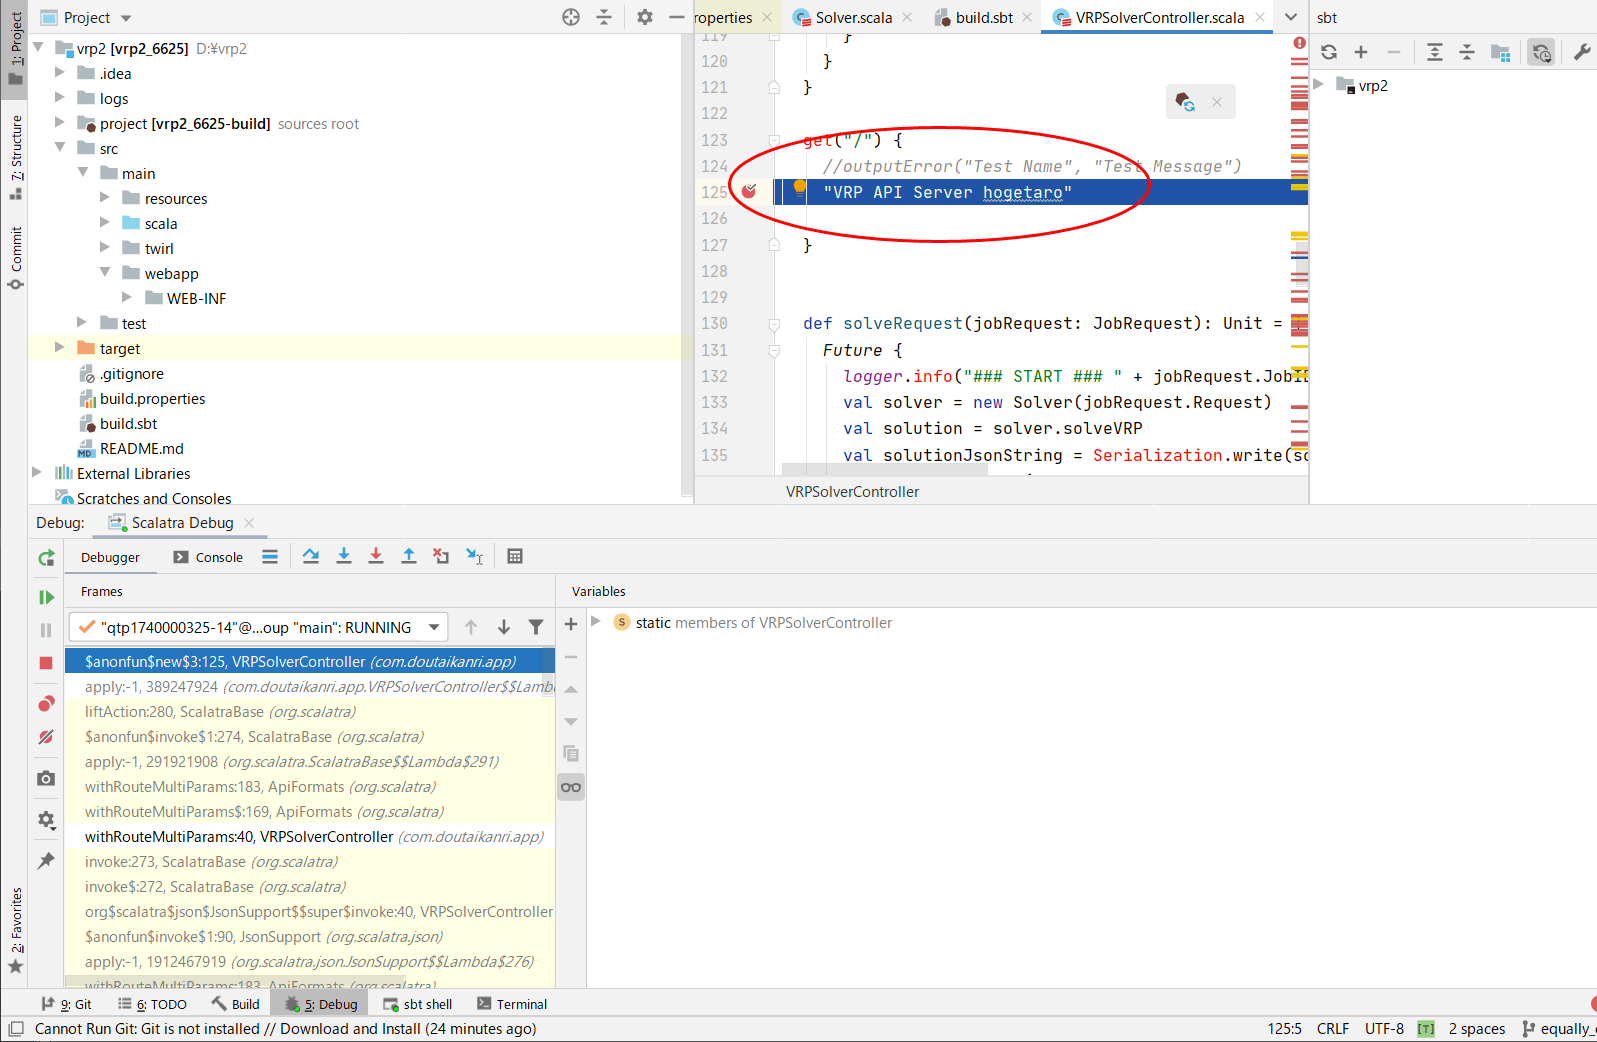Open the Console tab in Debug
1597x1042 pixels.
[208, 557]
